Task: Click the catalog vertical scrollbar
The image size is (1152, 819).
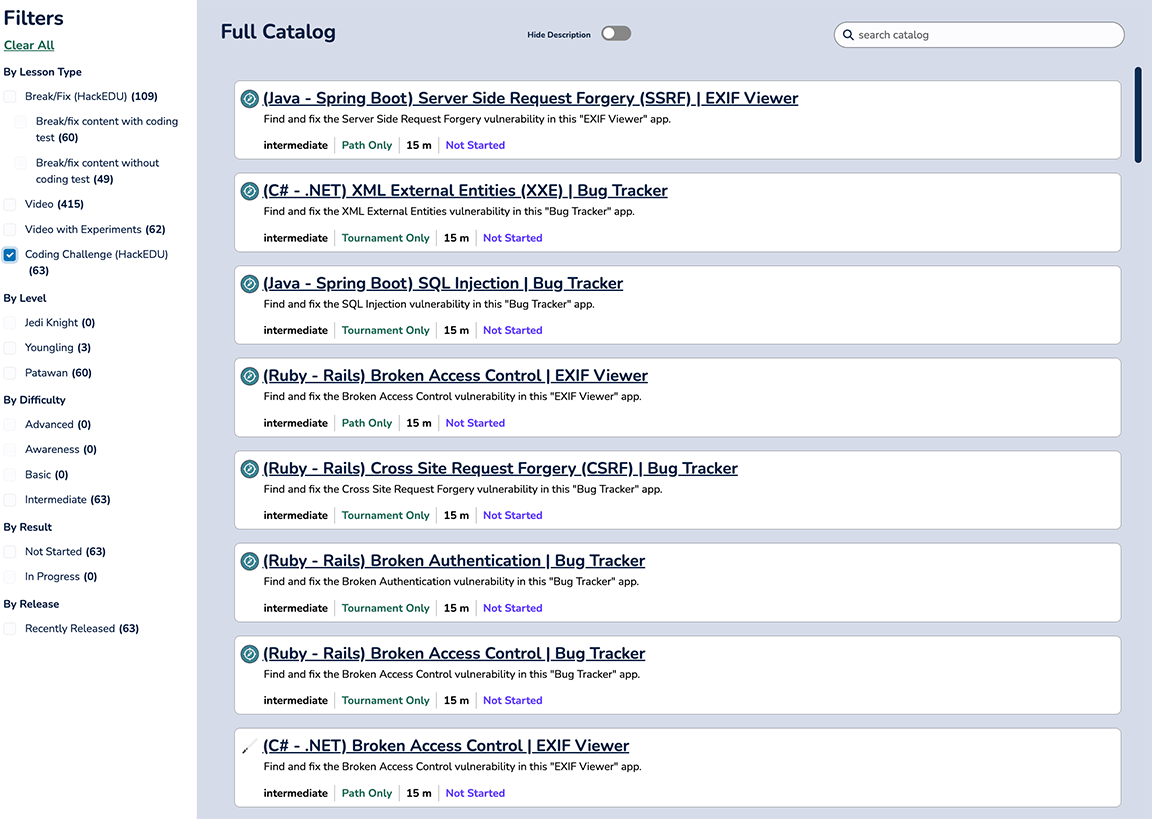Action: [1137, 114]
